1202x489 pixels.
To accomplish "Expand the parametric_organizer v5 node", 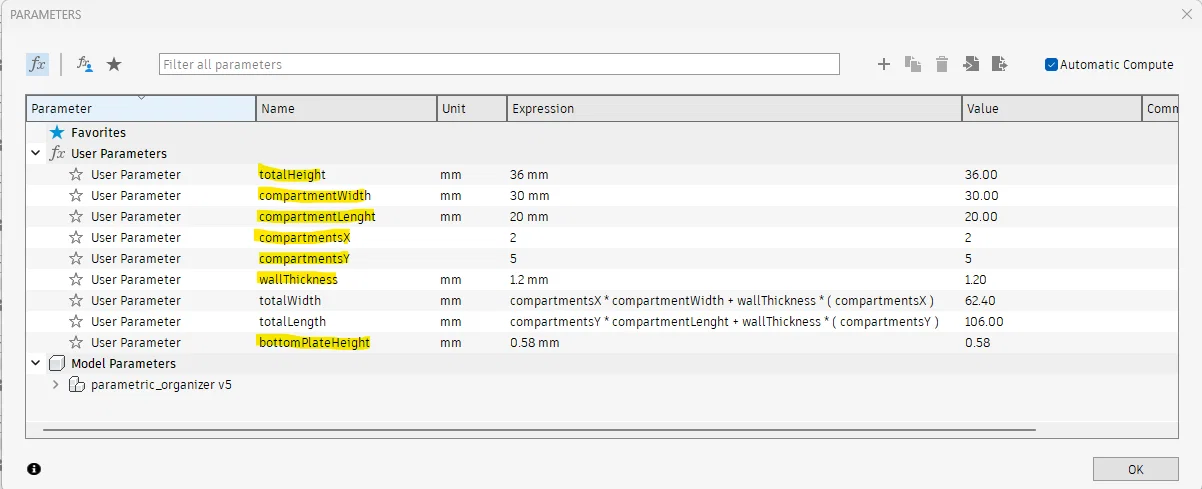I will coord(55,385).
